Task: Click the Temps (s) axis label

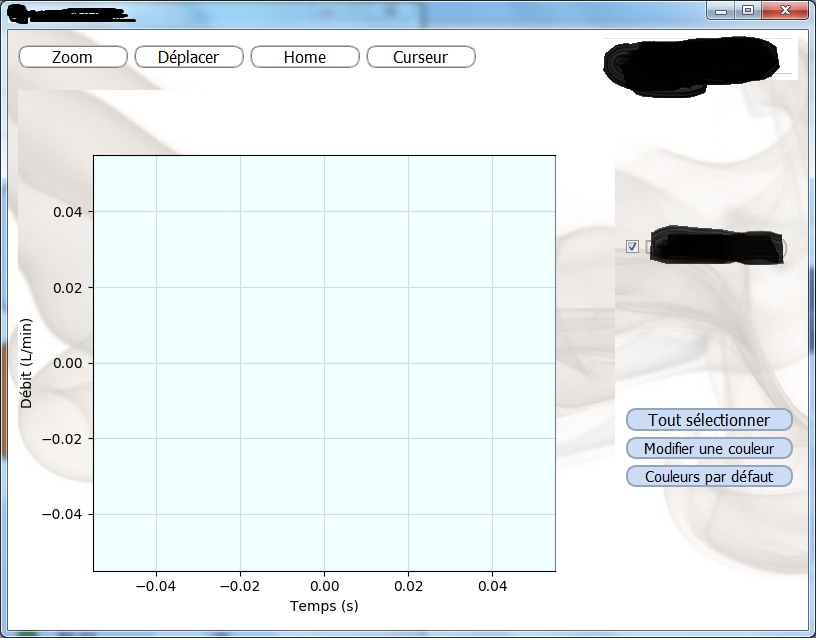Action: coord(324,606)
